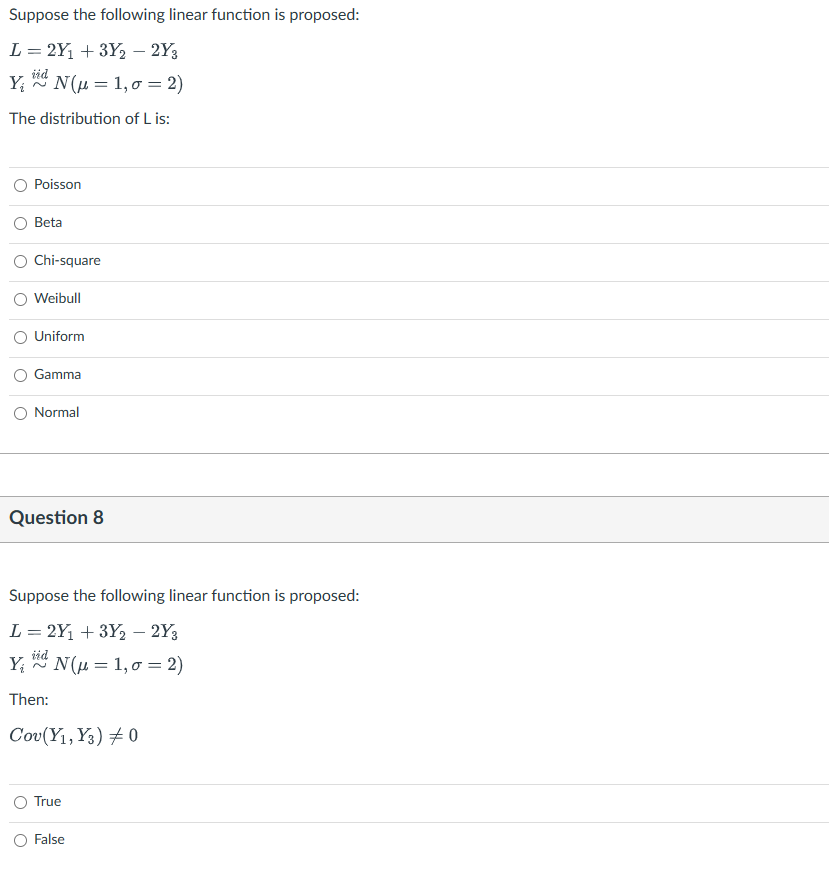Click the True label text
This screenshot has width=829, height=877.
48,802
